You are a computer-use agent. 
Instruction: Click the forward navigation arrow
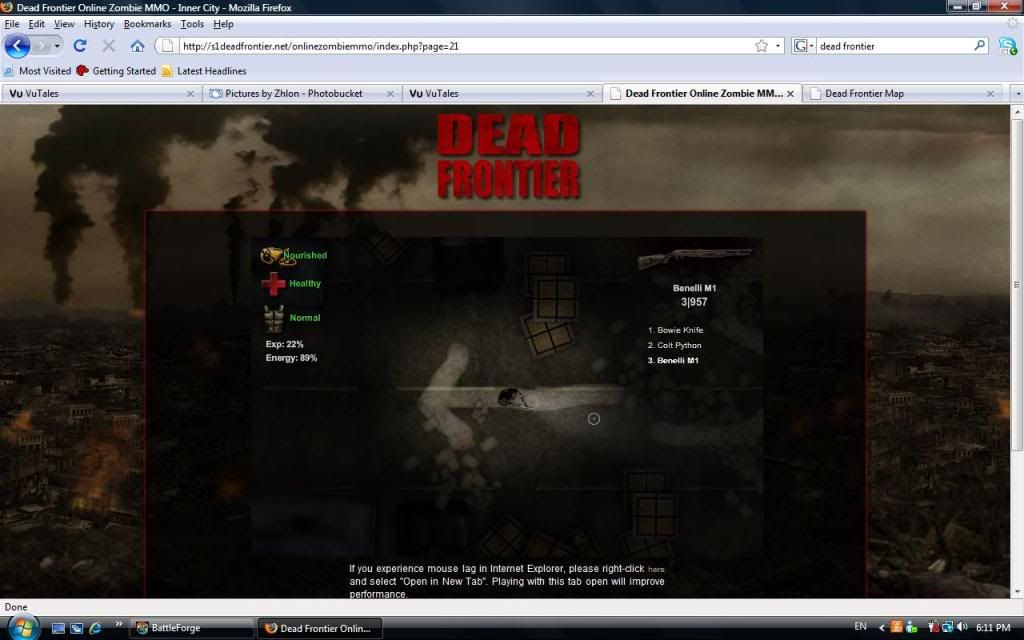tap(42, 46)
